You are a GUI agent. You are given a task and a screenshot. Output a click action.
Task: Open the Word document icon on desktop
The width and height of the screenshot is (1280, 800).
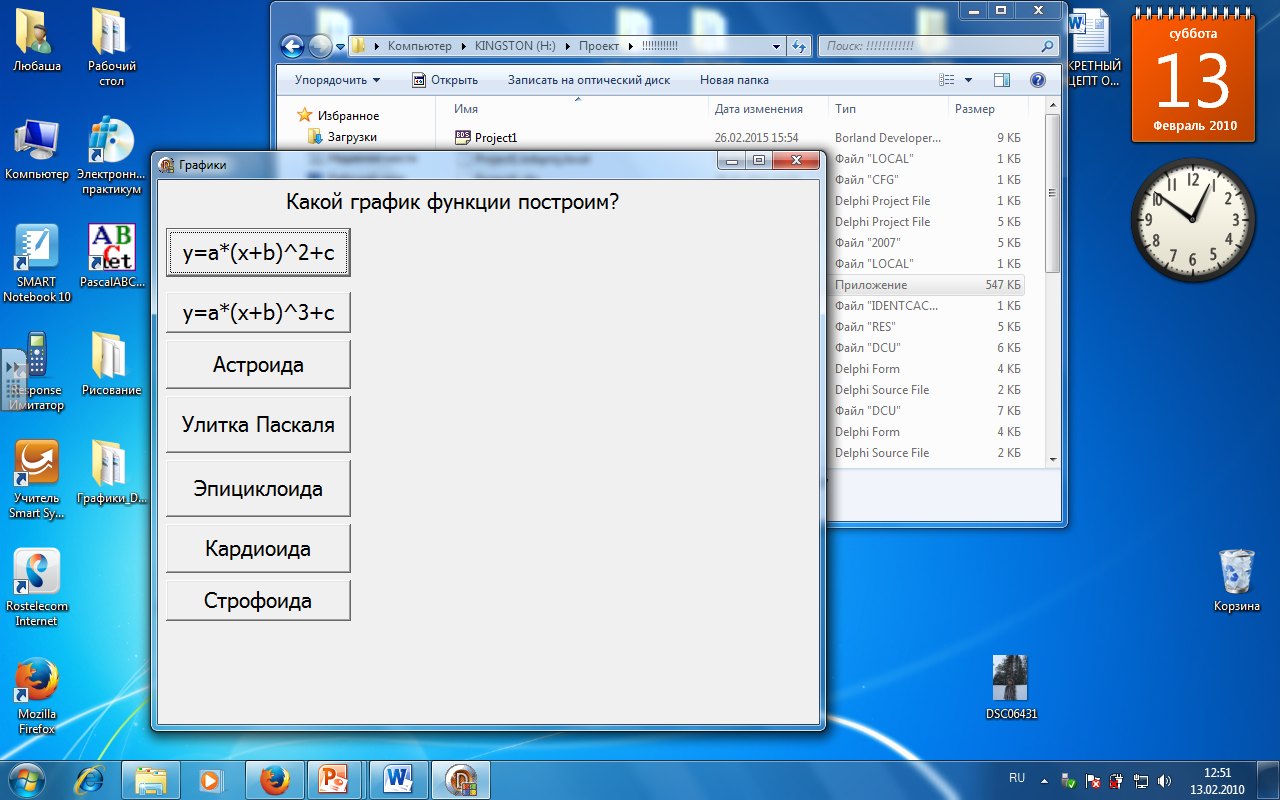[1089, 47]
